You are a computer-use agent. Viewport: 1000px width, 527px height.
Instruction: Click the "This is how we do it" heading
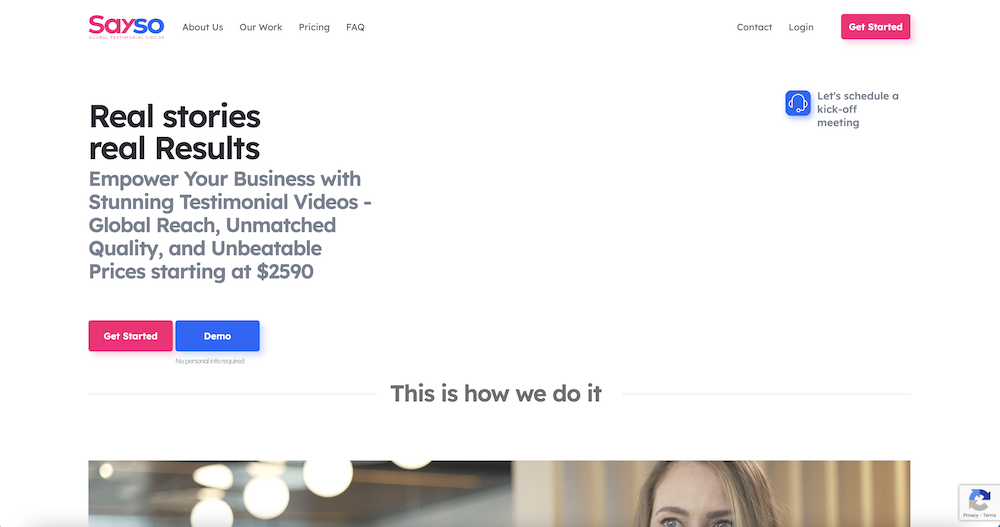[496, 394]
